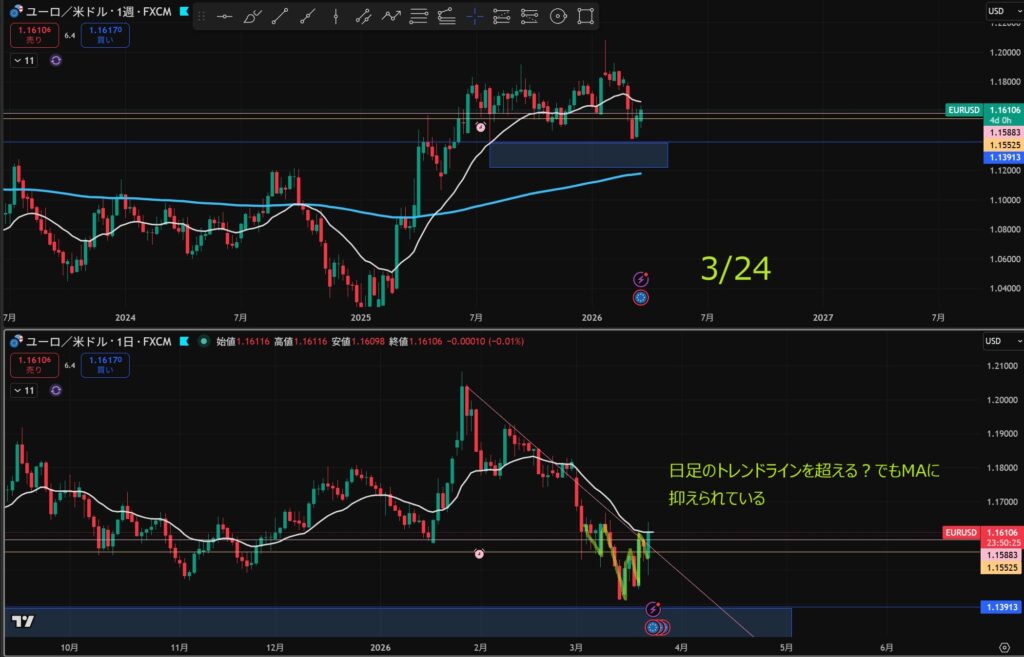This screenshot has height=657, width=1024.
Task: Expand the 11 indicators list on weekly chart
Action: coord(23,60)
